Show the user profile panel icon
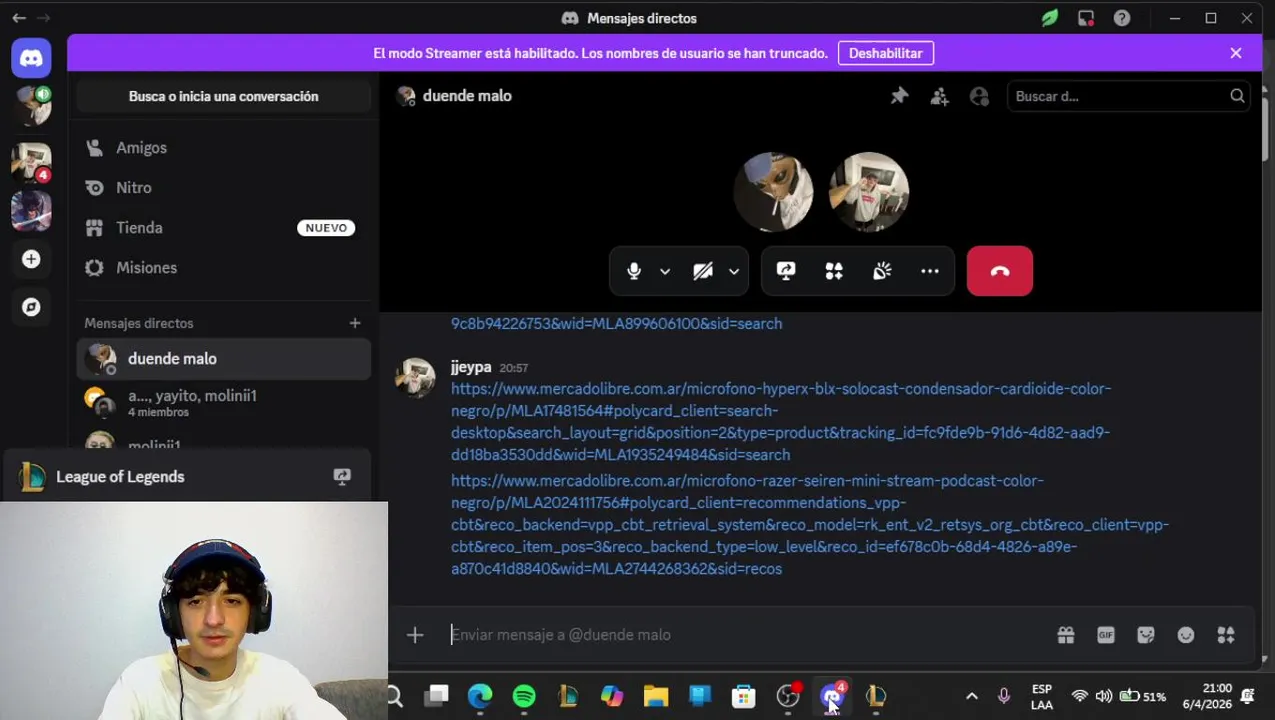The image size is (1275, 720). click(x=979, y=96)
